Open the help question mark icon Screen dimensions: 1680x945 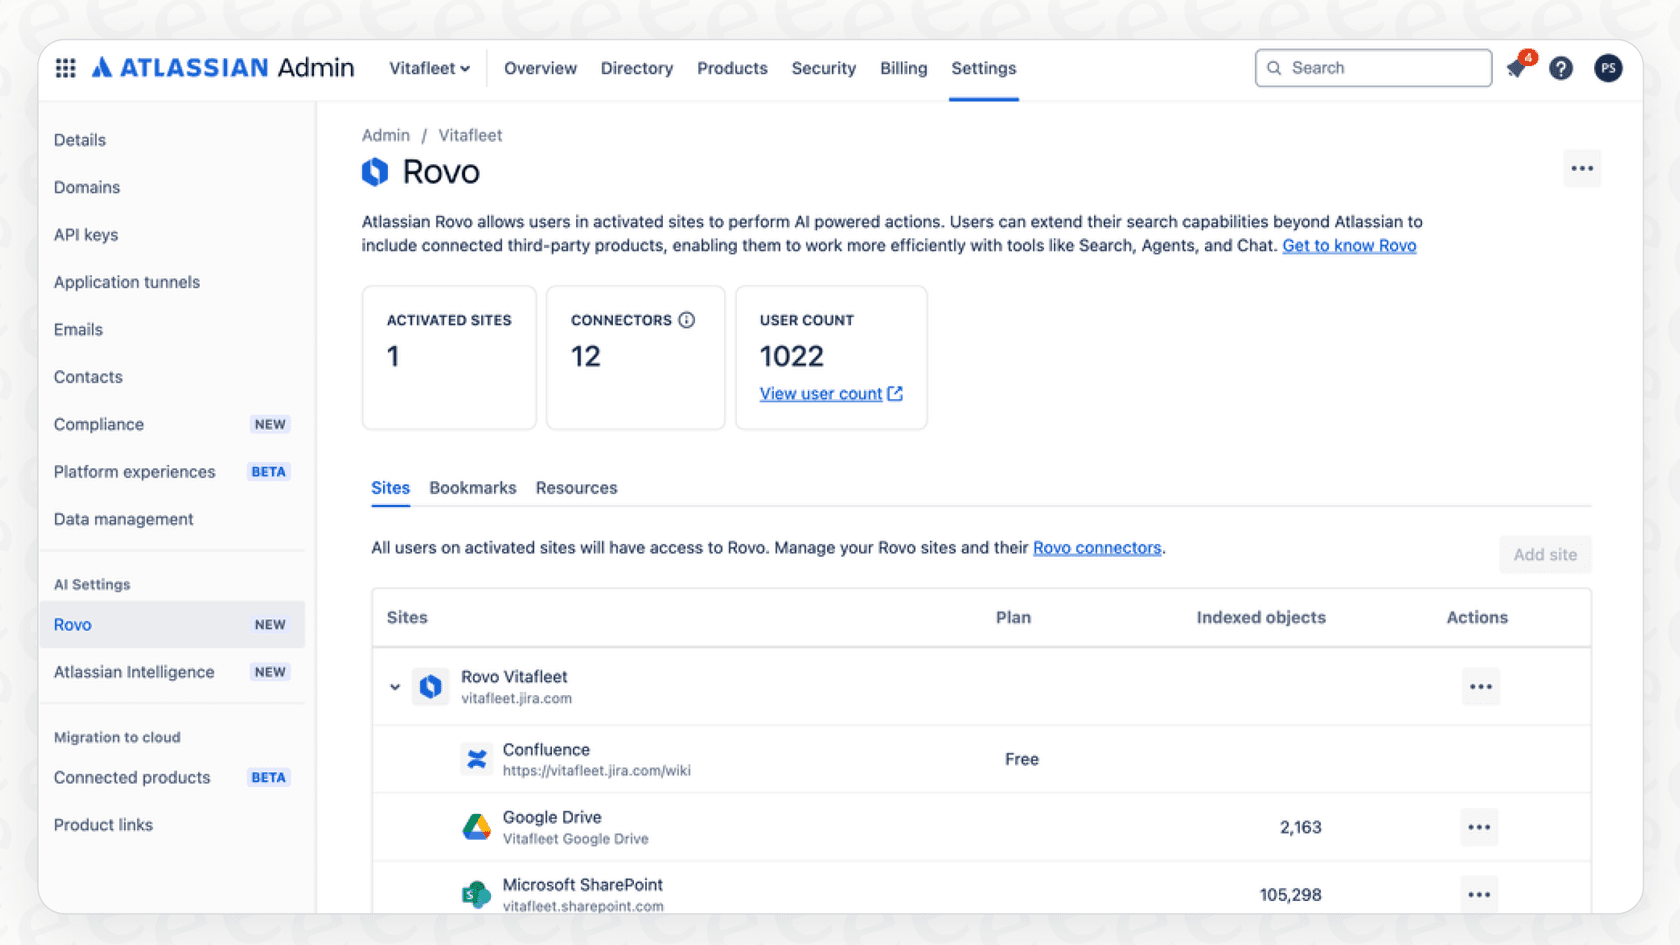(x=1561, y=68)
